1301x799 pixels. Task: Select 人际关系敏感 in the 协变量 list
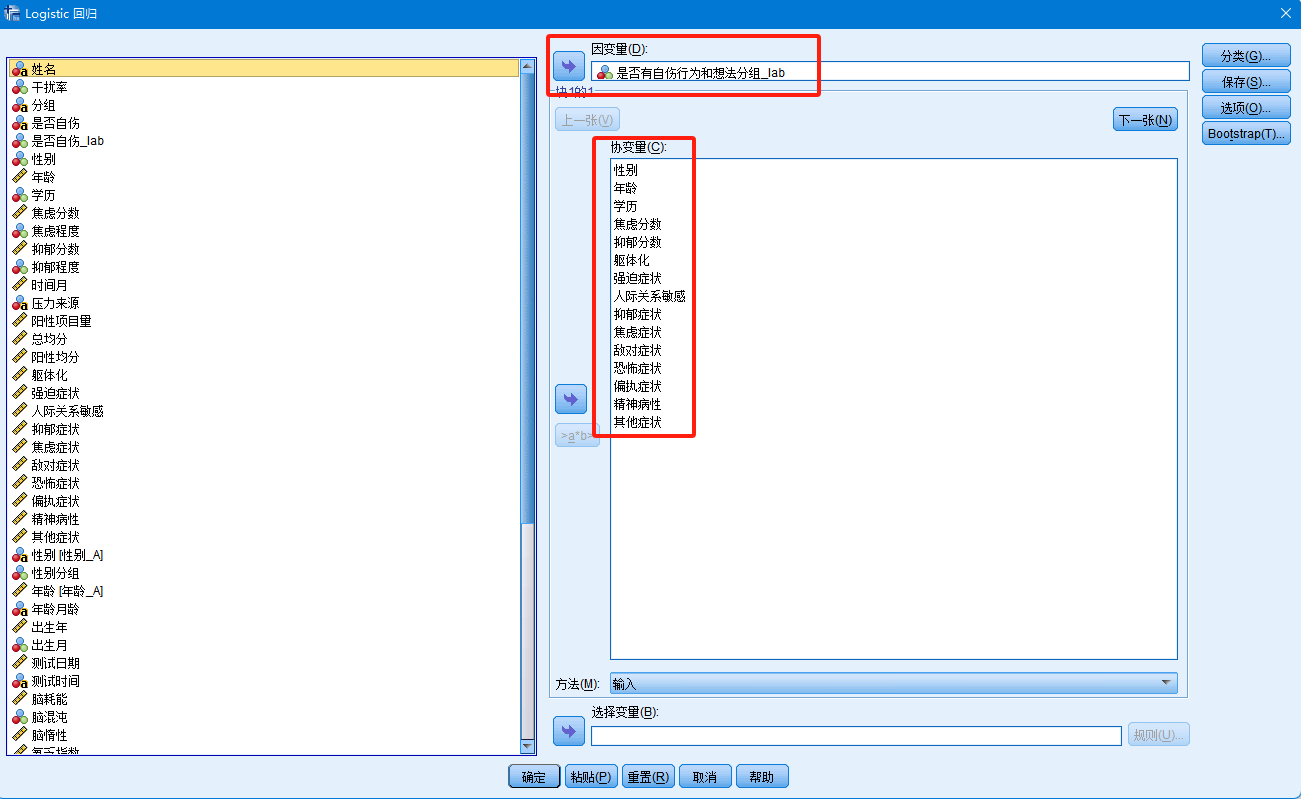click(650, 296)
